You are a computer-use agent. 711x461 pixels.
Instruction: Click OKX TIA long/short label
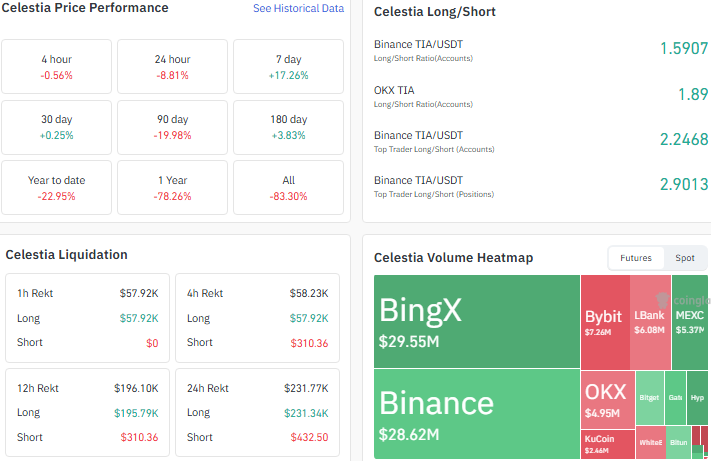click(394, 91)
